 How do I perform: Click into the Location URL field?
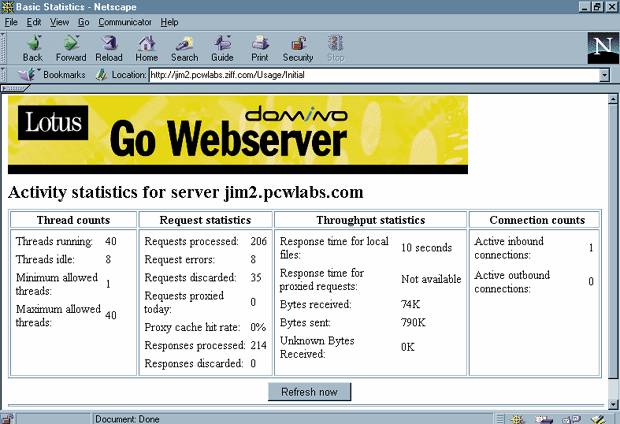click(x=370, y=75)
